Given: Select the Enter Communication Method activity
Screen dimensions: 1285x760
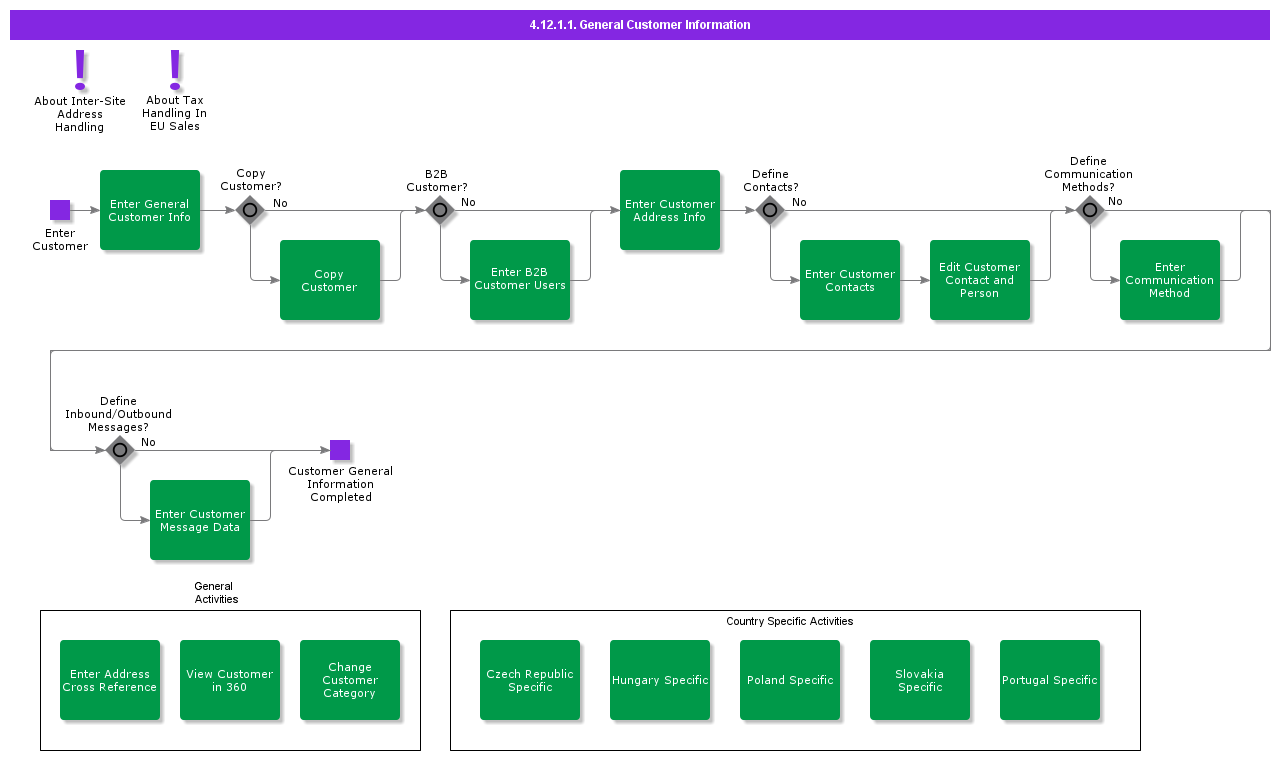Looking at the screenshot, I should point(1170,280).
